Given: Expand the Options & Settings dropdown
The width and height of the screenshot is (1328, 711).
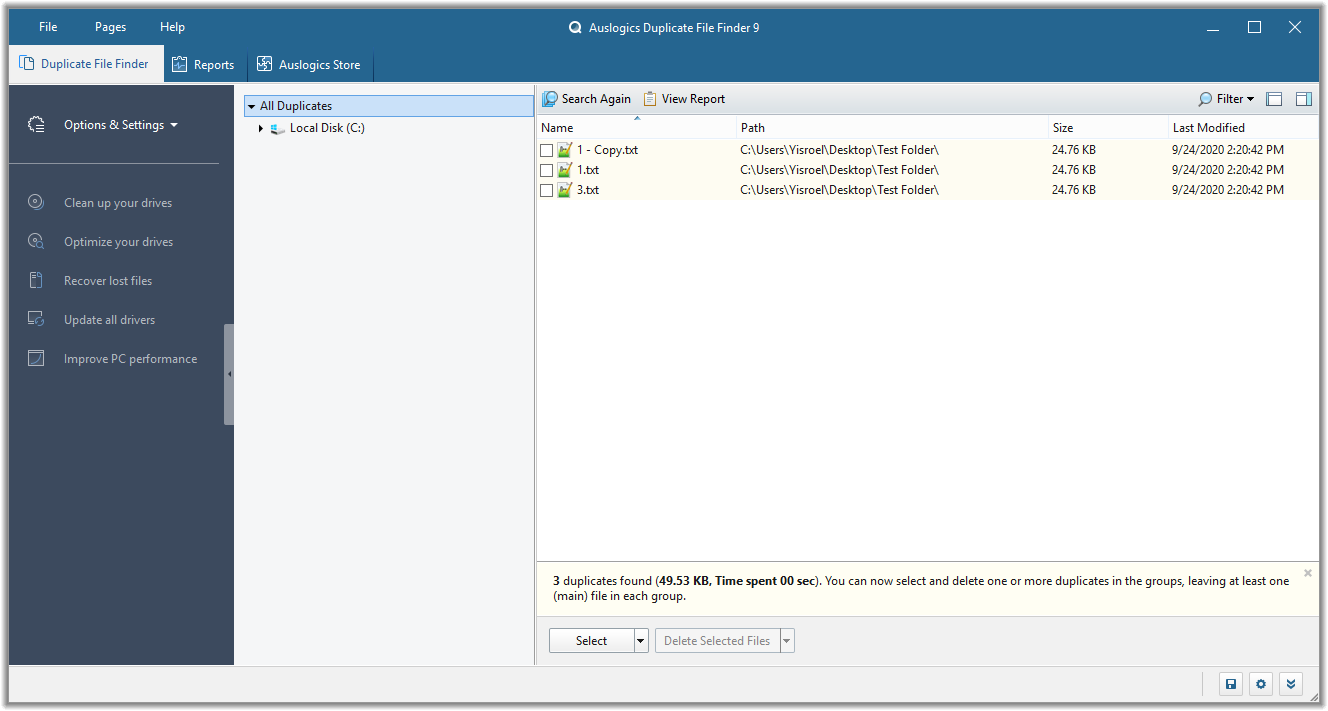Looking at the screenshot, I should pos(121,125).
